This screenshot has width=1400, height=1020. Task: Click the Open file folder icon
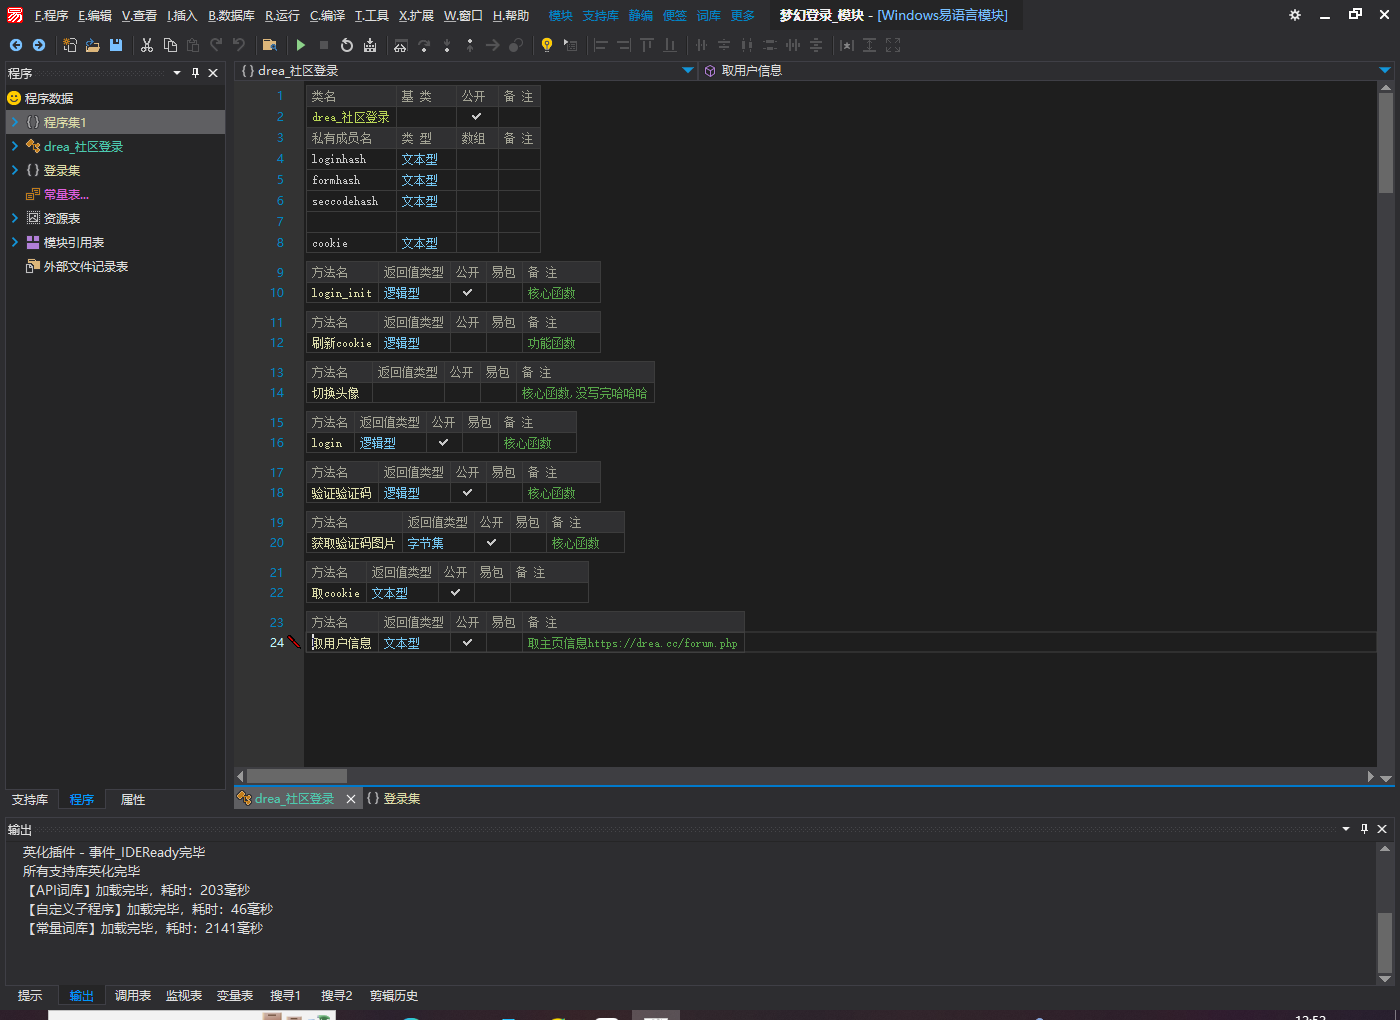(92, 45)
